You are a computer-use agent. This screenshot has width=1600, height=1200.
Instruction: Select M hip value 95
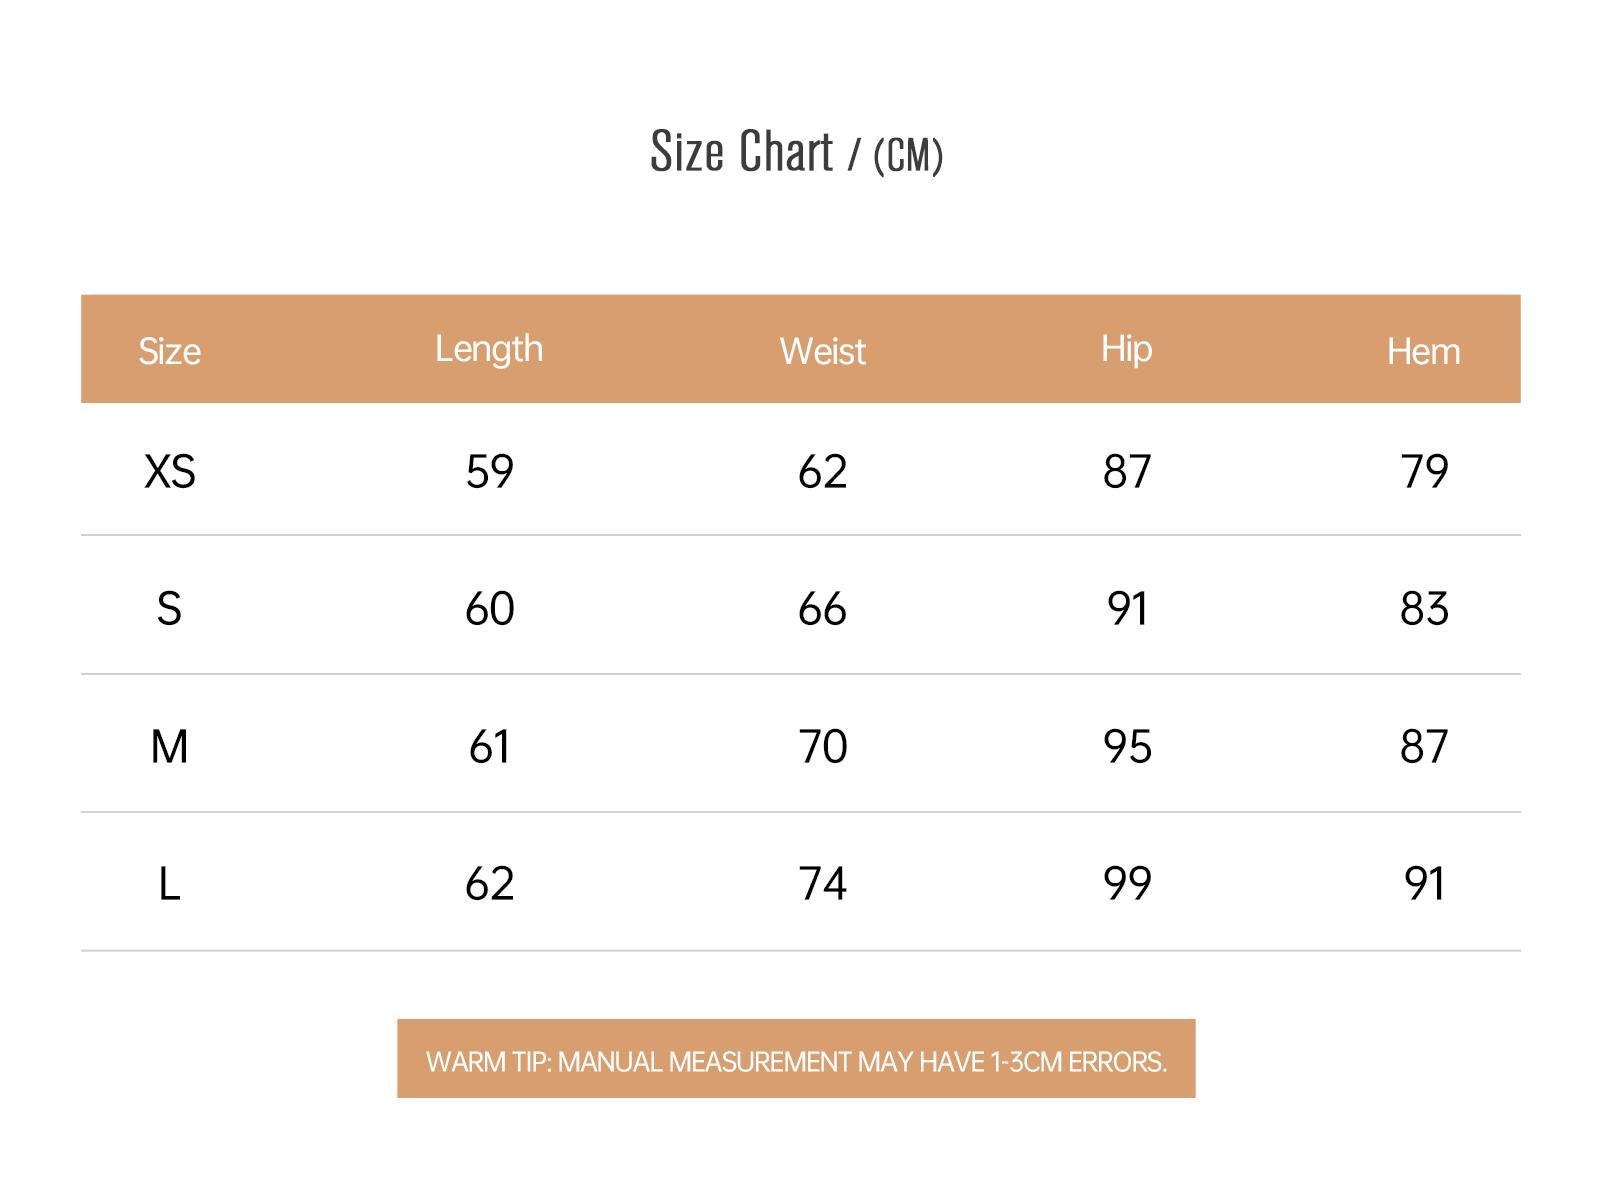coord(1127,747)
